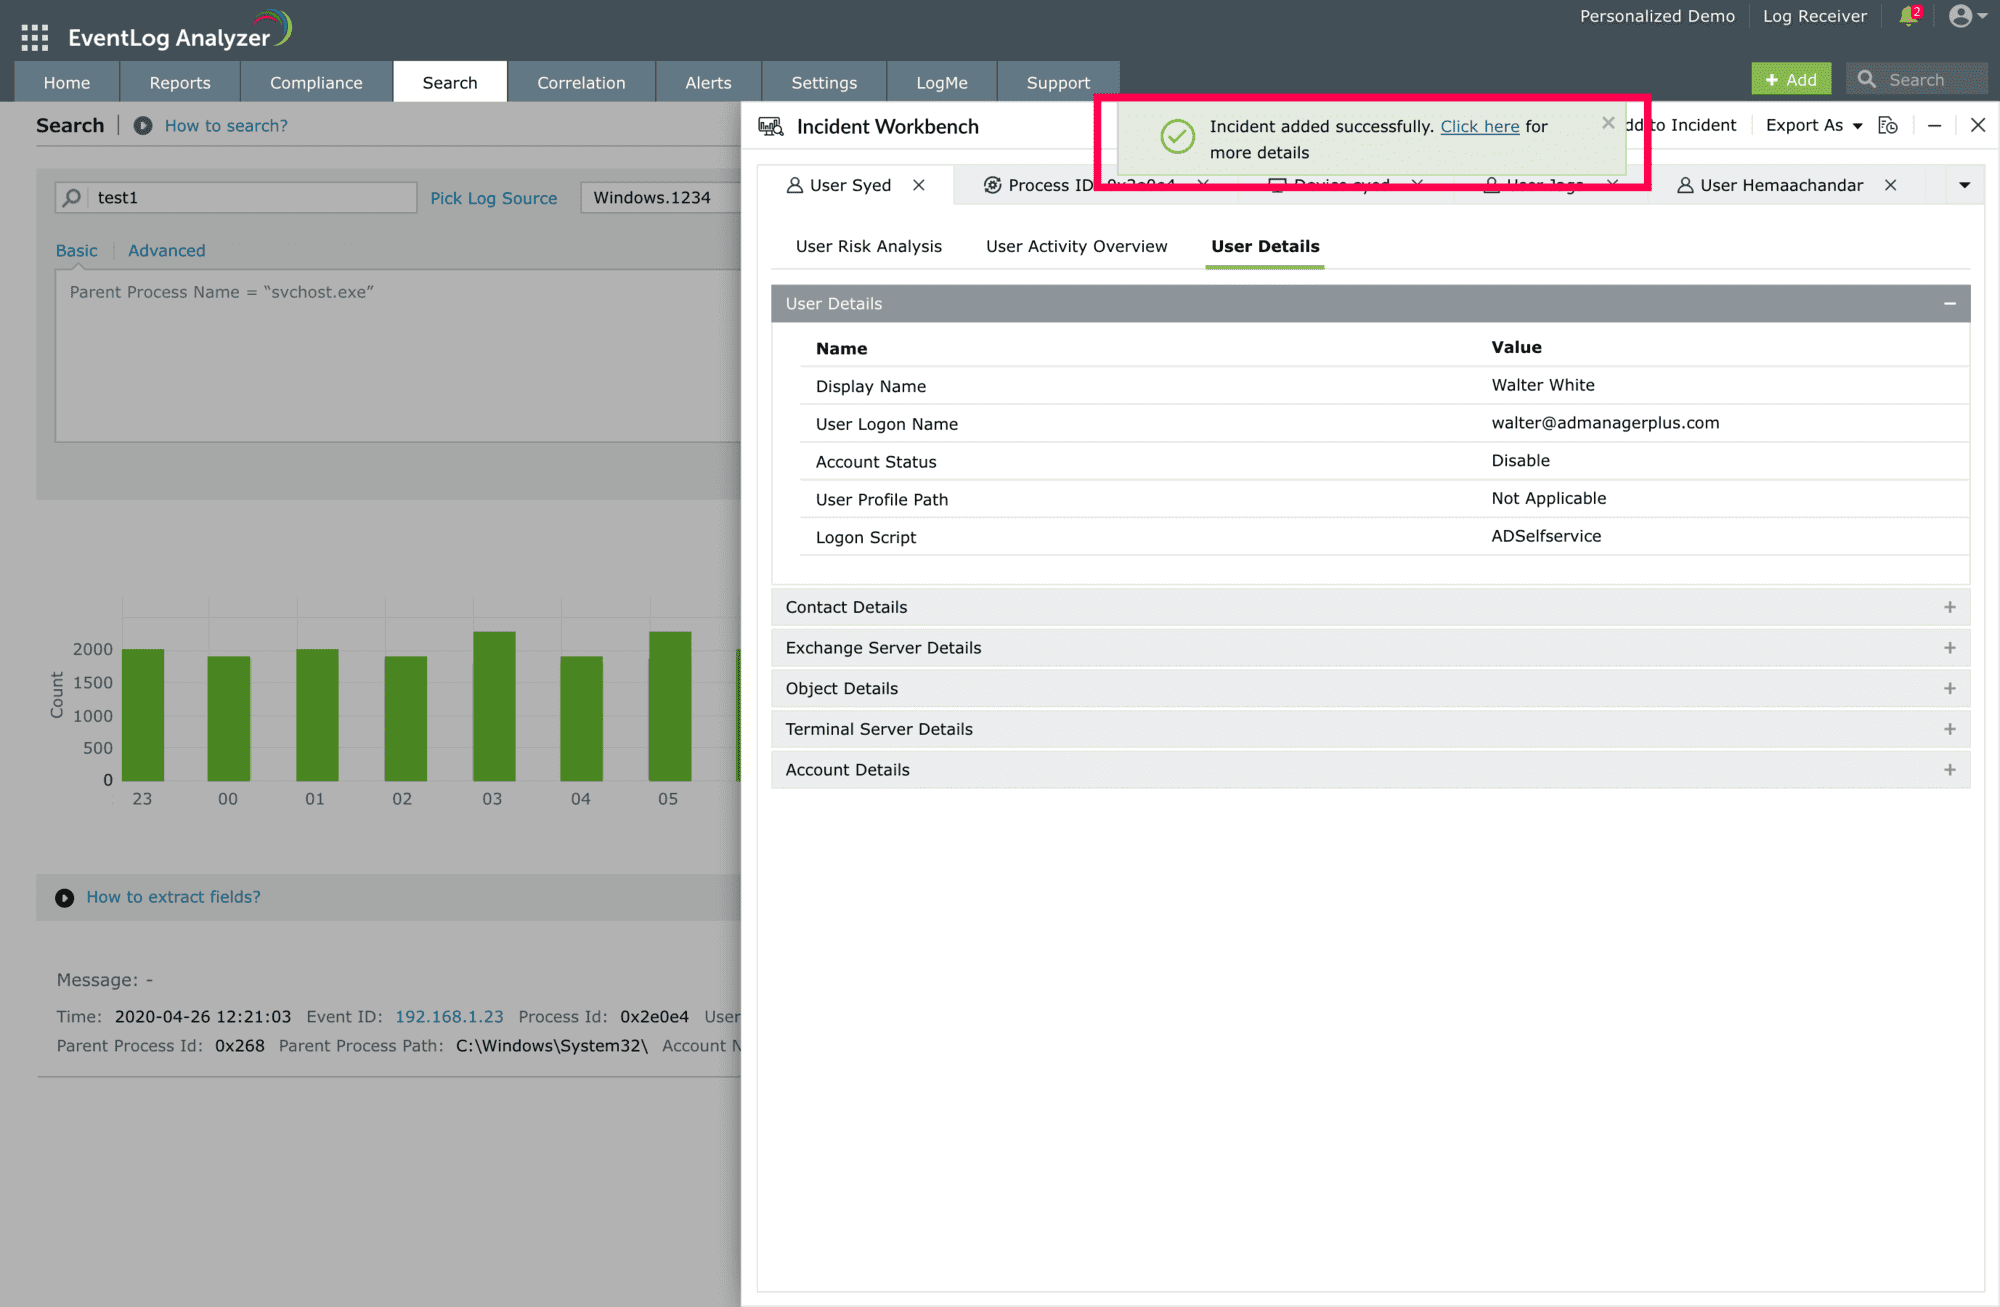Viewport: 2000px width, 1307px height.
Task: Follow the Click here link in notification
Action: coord(1479,127)
